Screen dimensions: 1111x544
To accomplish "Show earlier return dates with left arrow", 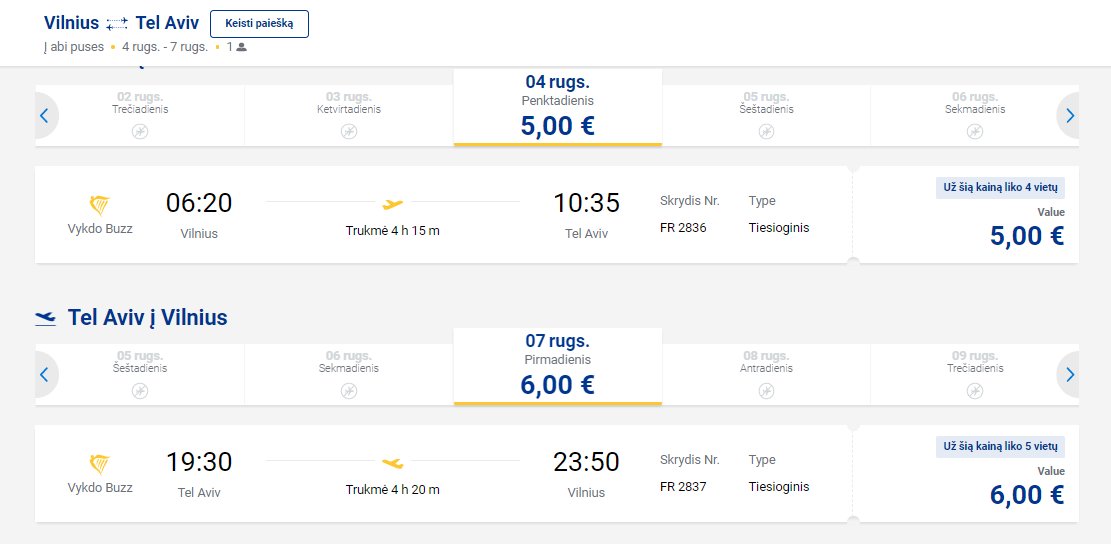I will click(x=45, y=375).
